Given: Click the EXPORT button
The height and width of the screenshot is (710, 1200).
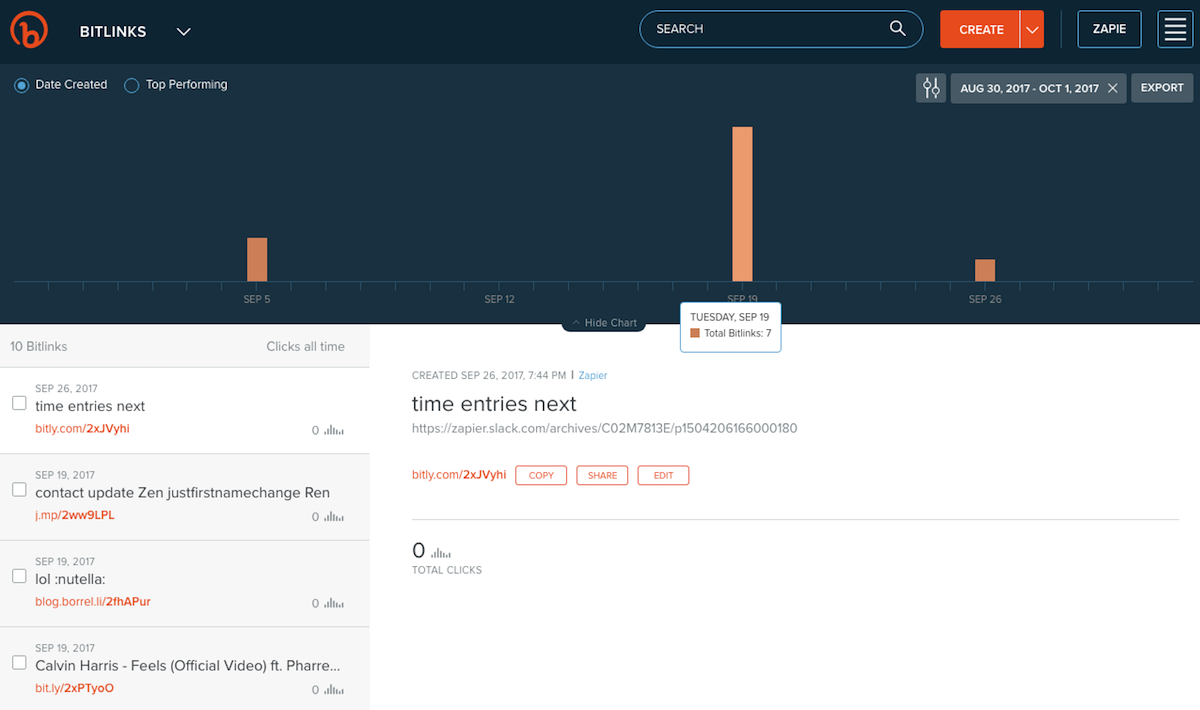Looking at the screenshot, I should (x=1162, y=88).
